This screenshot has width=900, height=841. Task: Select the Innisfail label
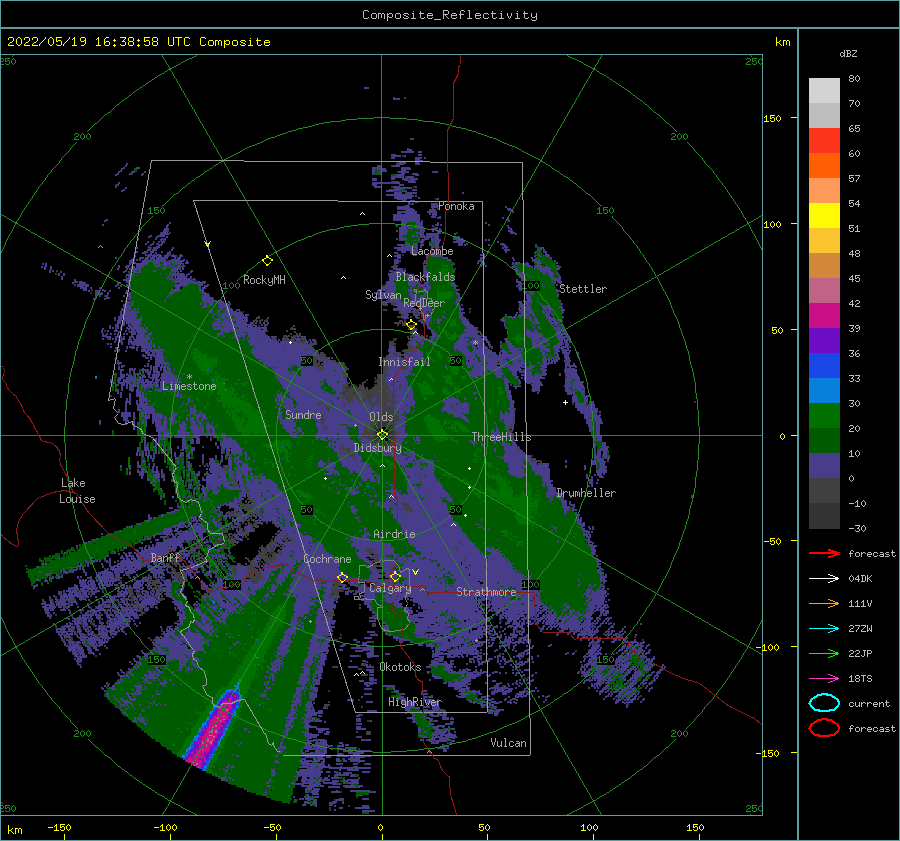(404, 362)
